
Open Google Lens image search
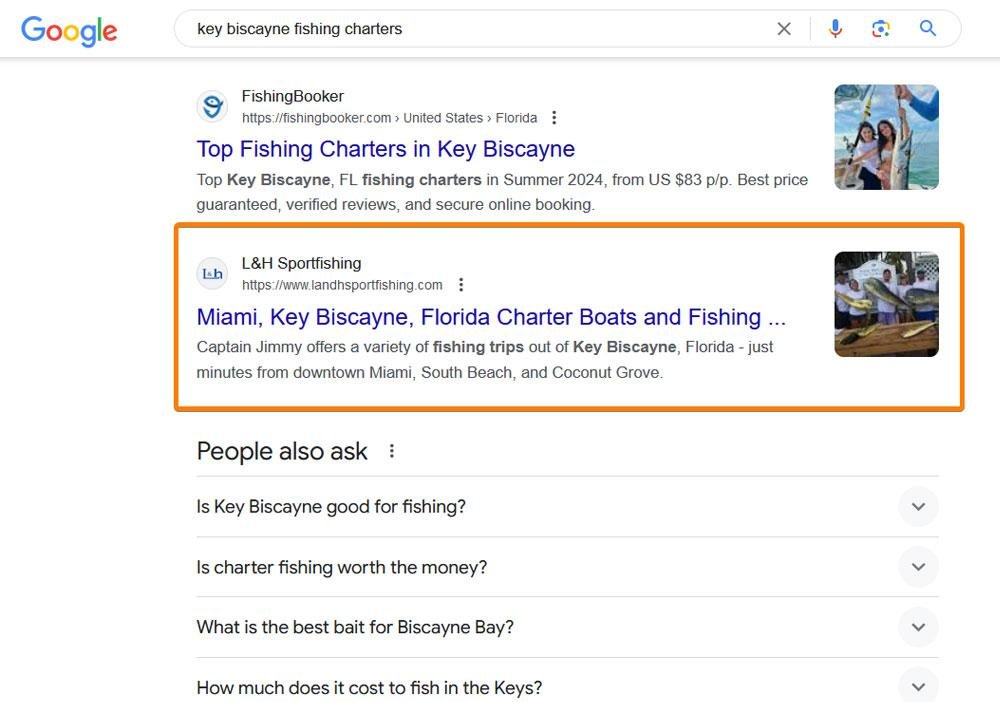tap(881, 29)
